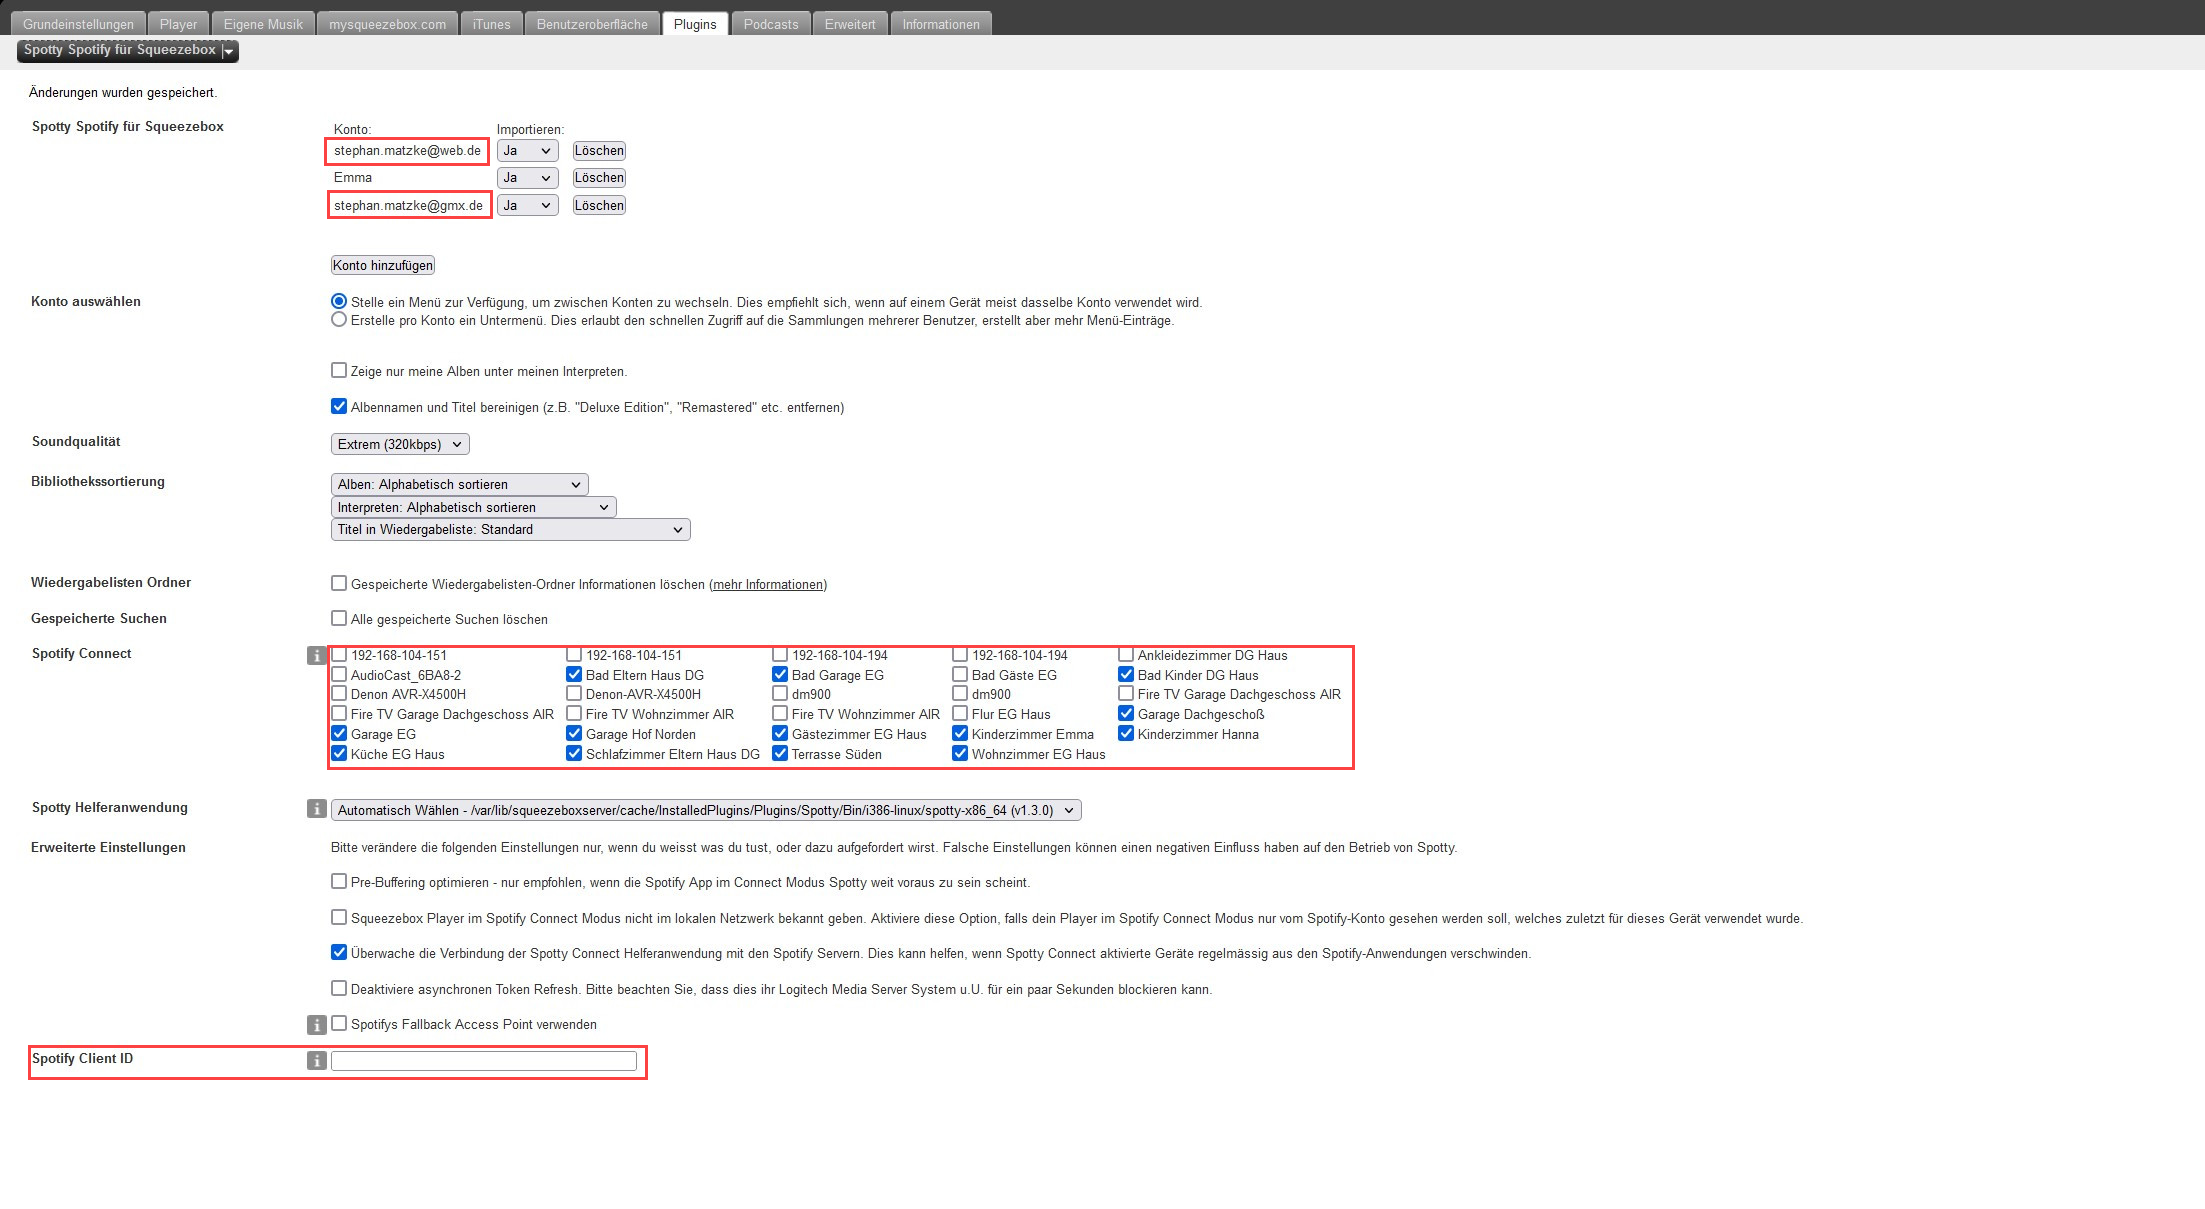Enable Flur EG Haus checkbox

960,713
